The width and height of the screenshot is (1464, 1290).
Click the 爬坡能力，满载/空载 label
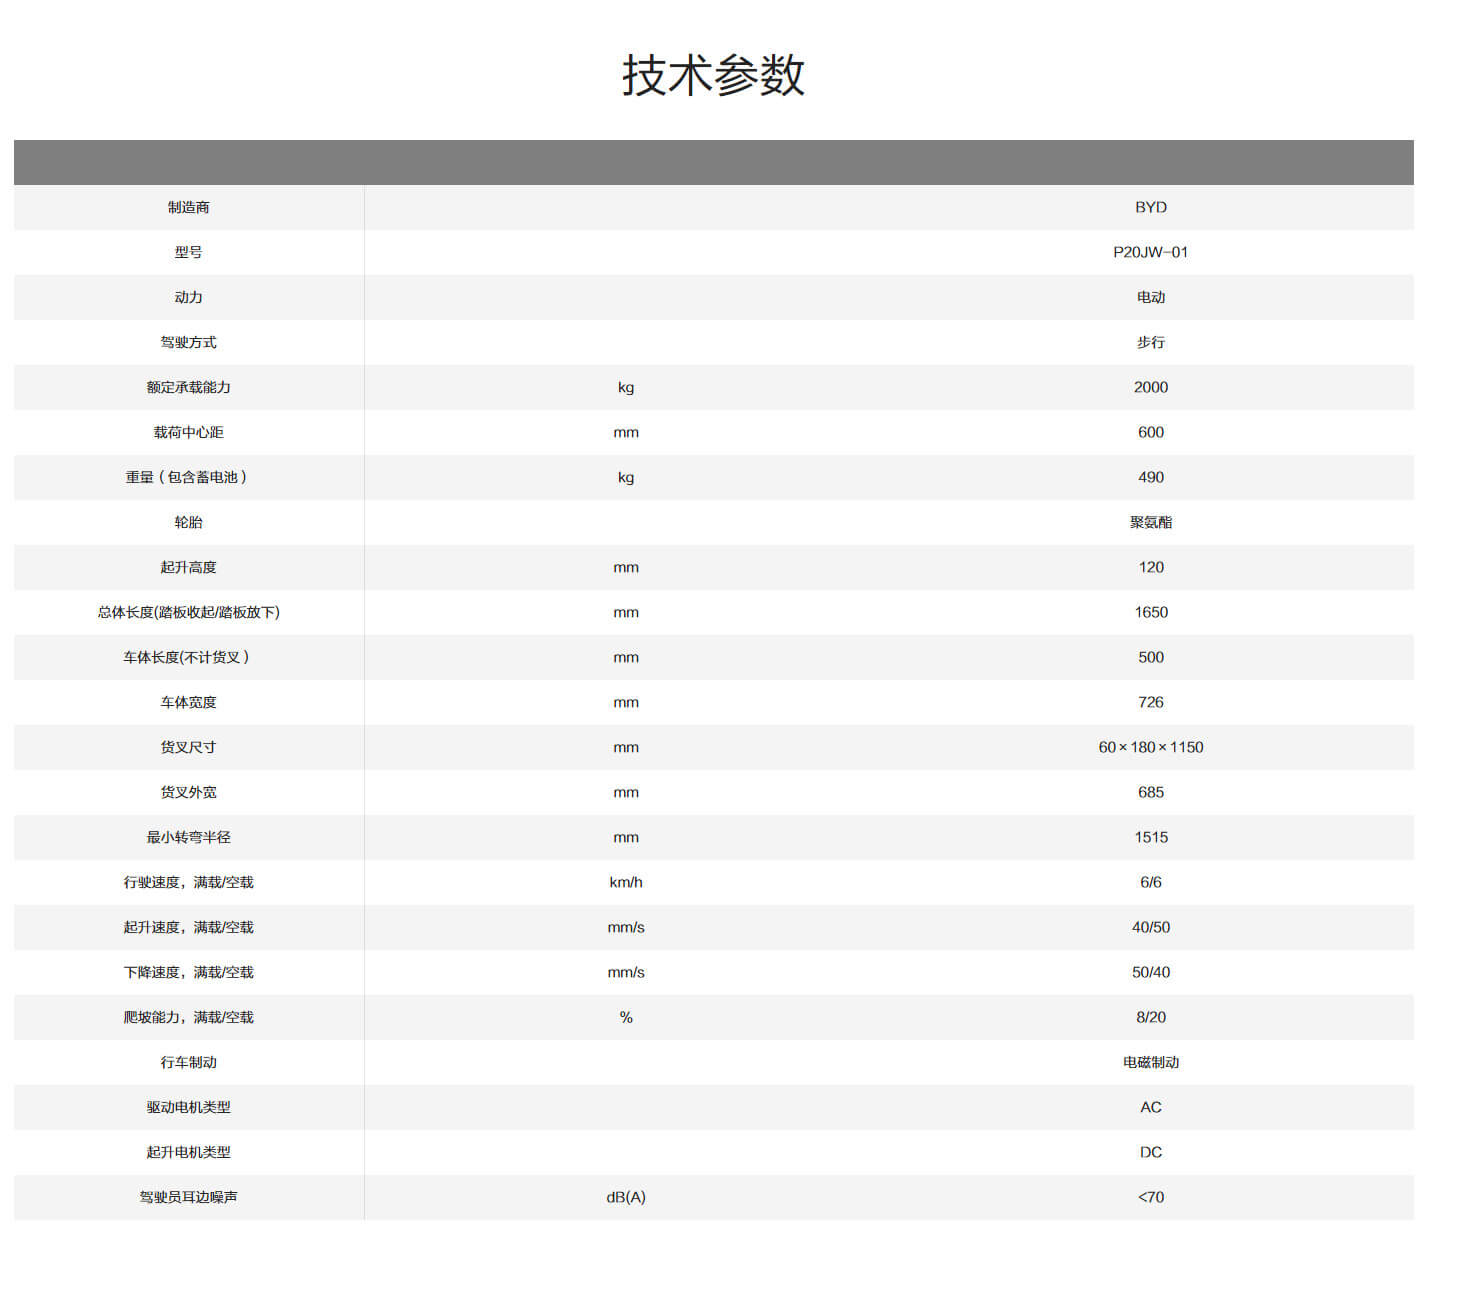point(188,1017)
